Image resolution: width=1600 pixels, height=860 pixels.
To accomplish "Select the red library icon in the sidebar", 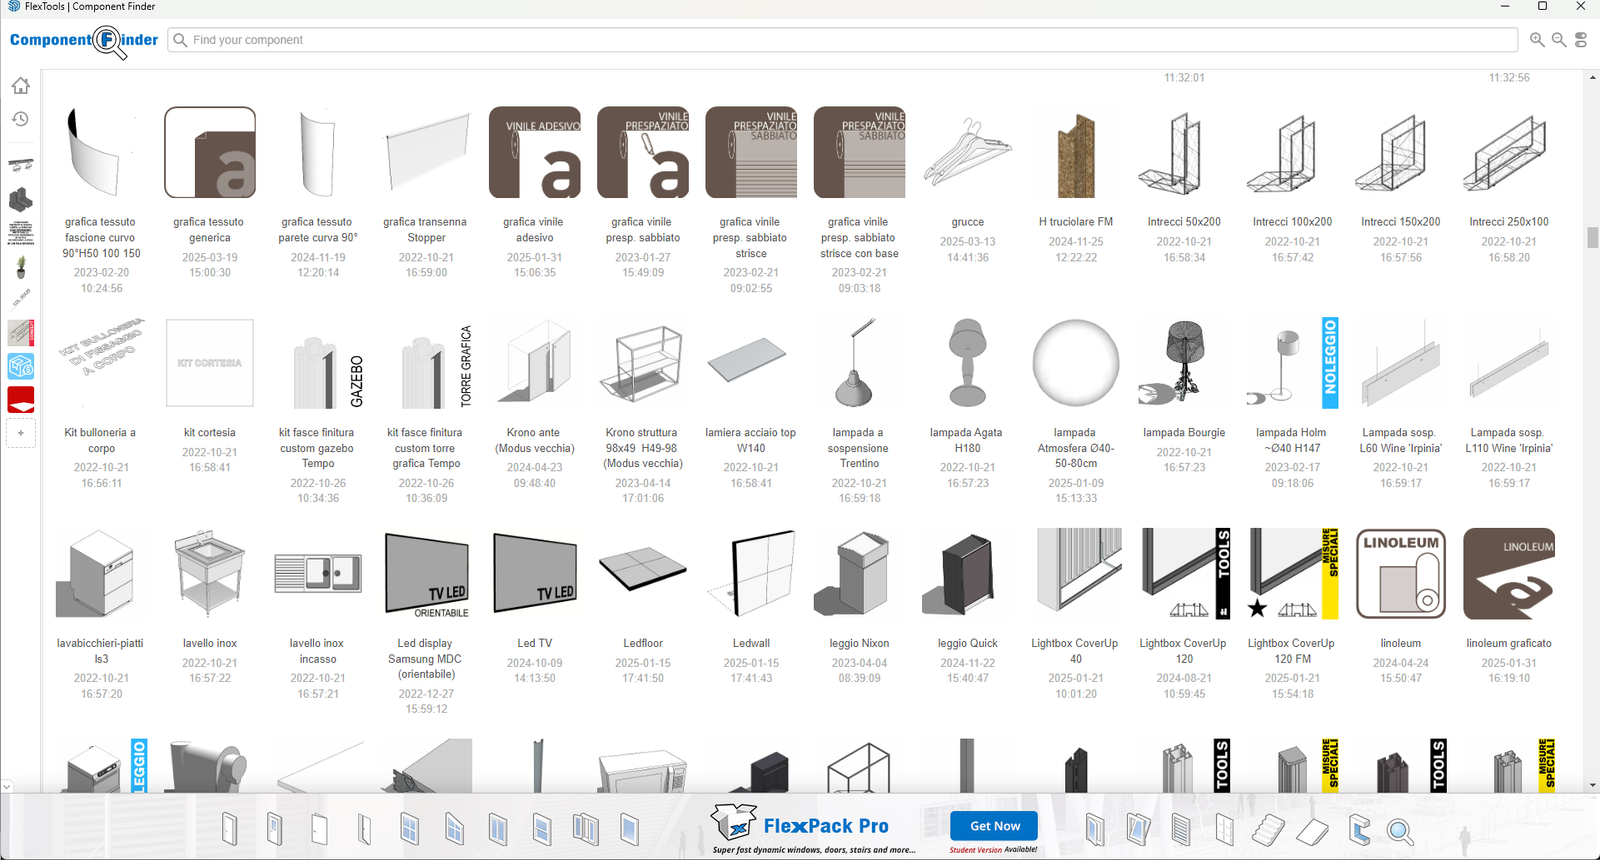I will coord(21,399).
